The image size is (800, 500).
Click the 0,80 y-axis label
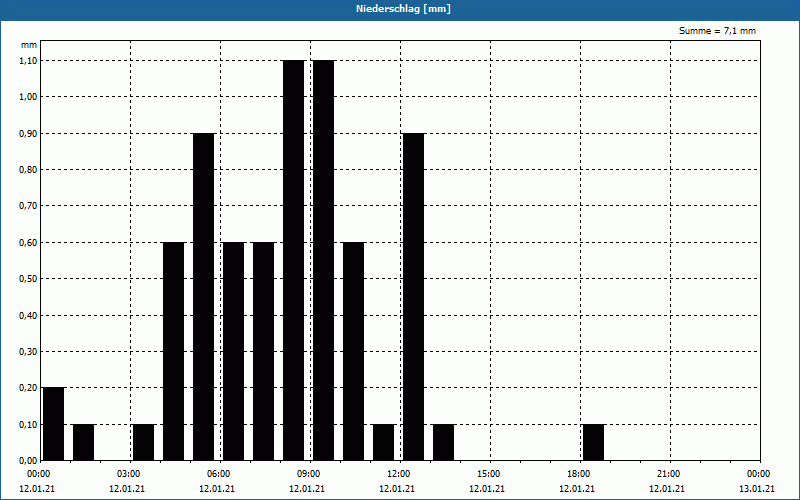click(28, 169)
